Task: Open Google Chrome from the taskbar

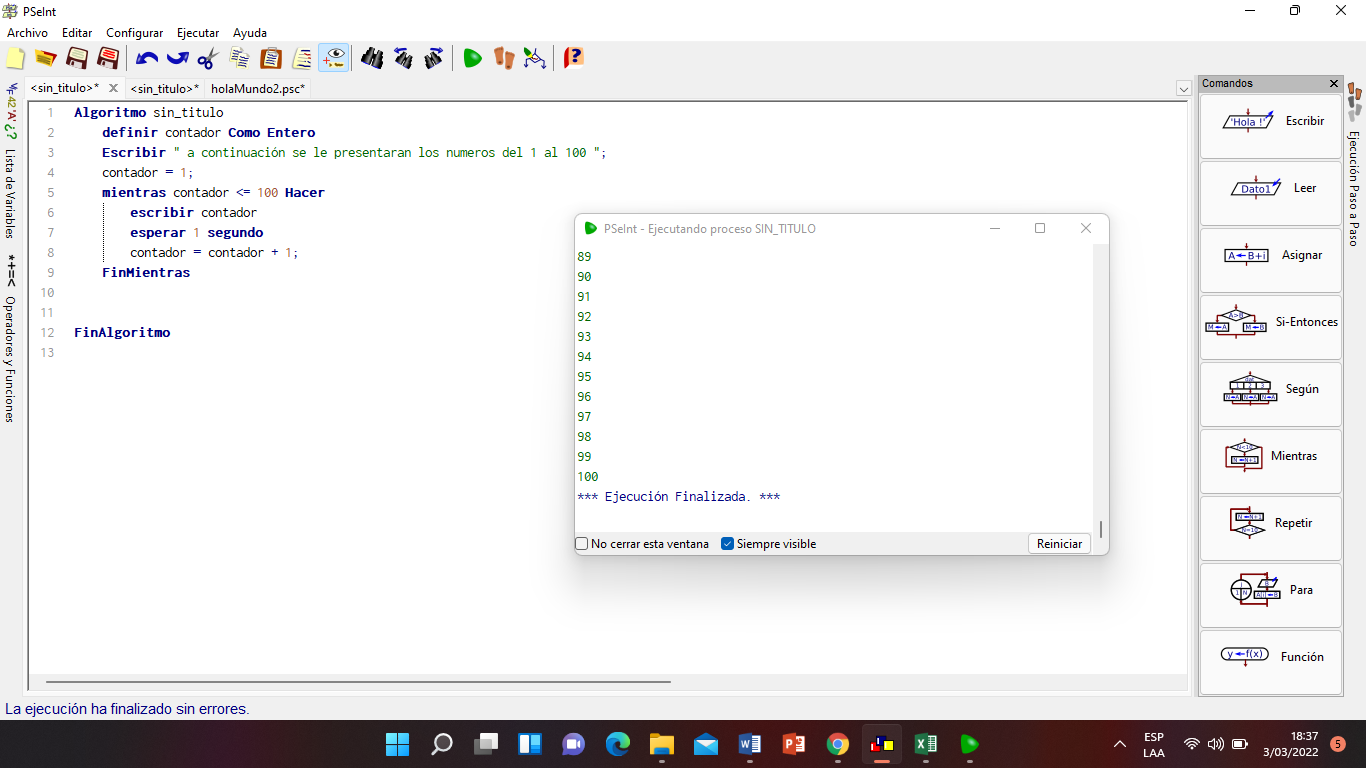Action: pos(838,744)
